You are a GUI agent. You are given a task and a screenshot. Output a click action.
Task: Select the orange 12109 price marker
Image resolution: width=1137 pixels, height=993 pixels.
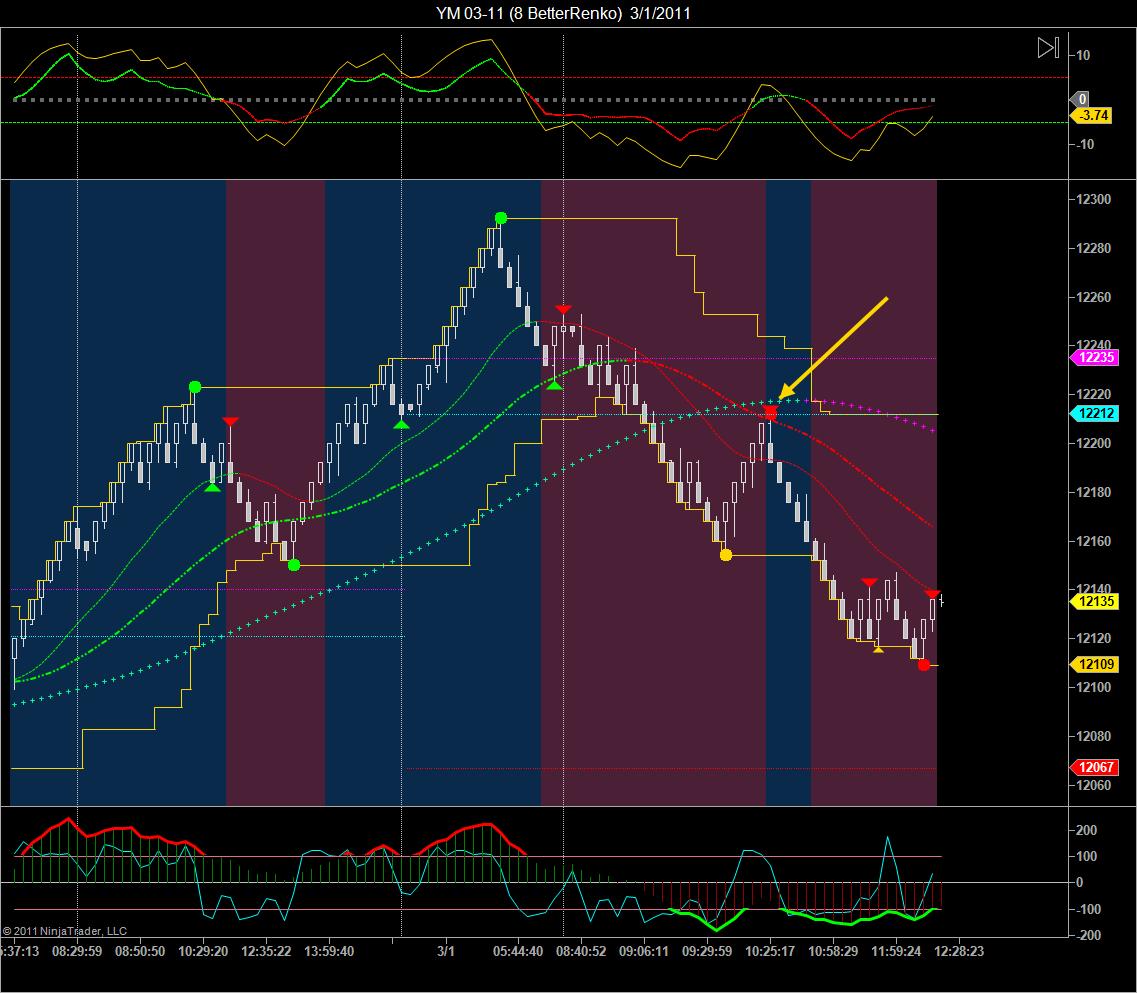coord(1095,664)
